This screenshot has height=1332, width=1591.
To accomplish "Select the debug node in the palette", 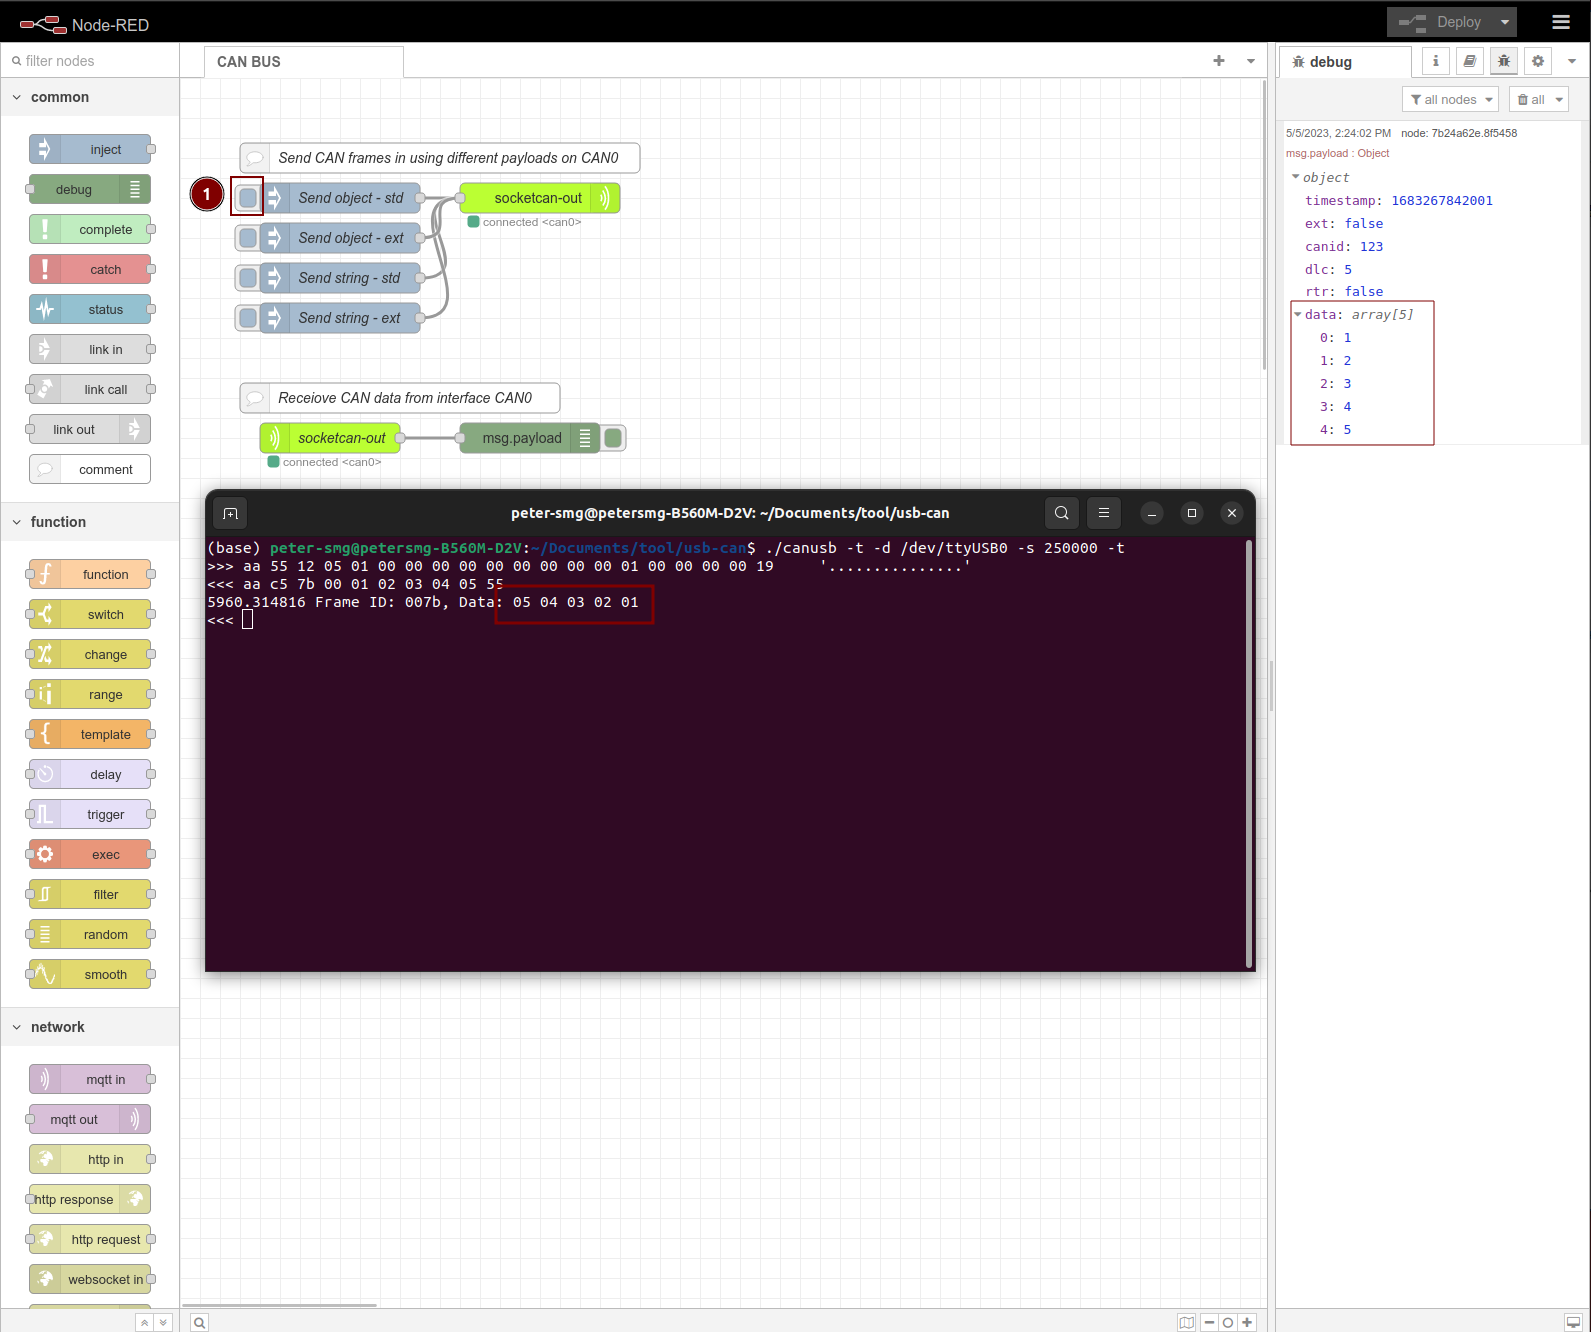I will [90, 189].
